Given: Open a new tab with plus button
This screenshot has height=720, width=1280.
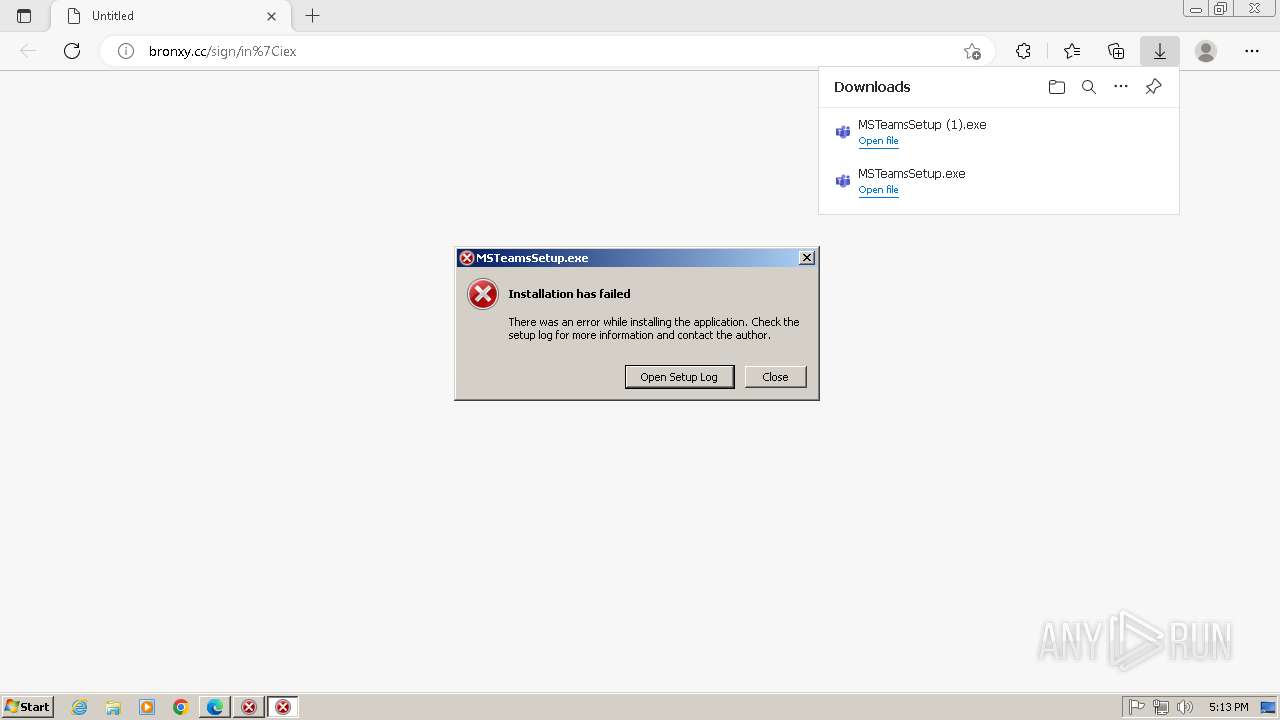Looking at the screenshot, I should [312, 16].
